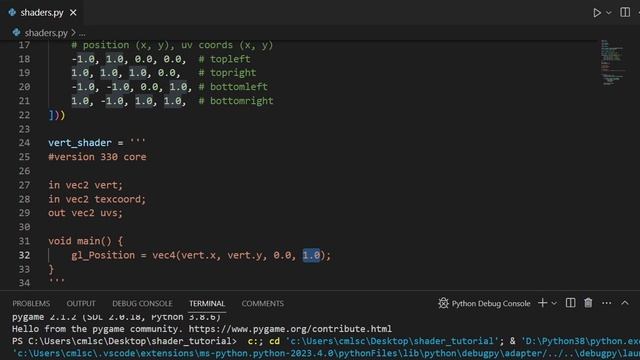Image resolution: width=640 pixels, height=360 pixels.
Task: Open the COMMENTS panel tab
Action: click(x=262, y=304)
